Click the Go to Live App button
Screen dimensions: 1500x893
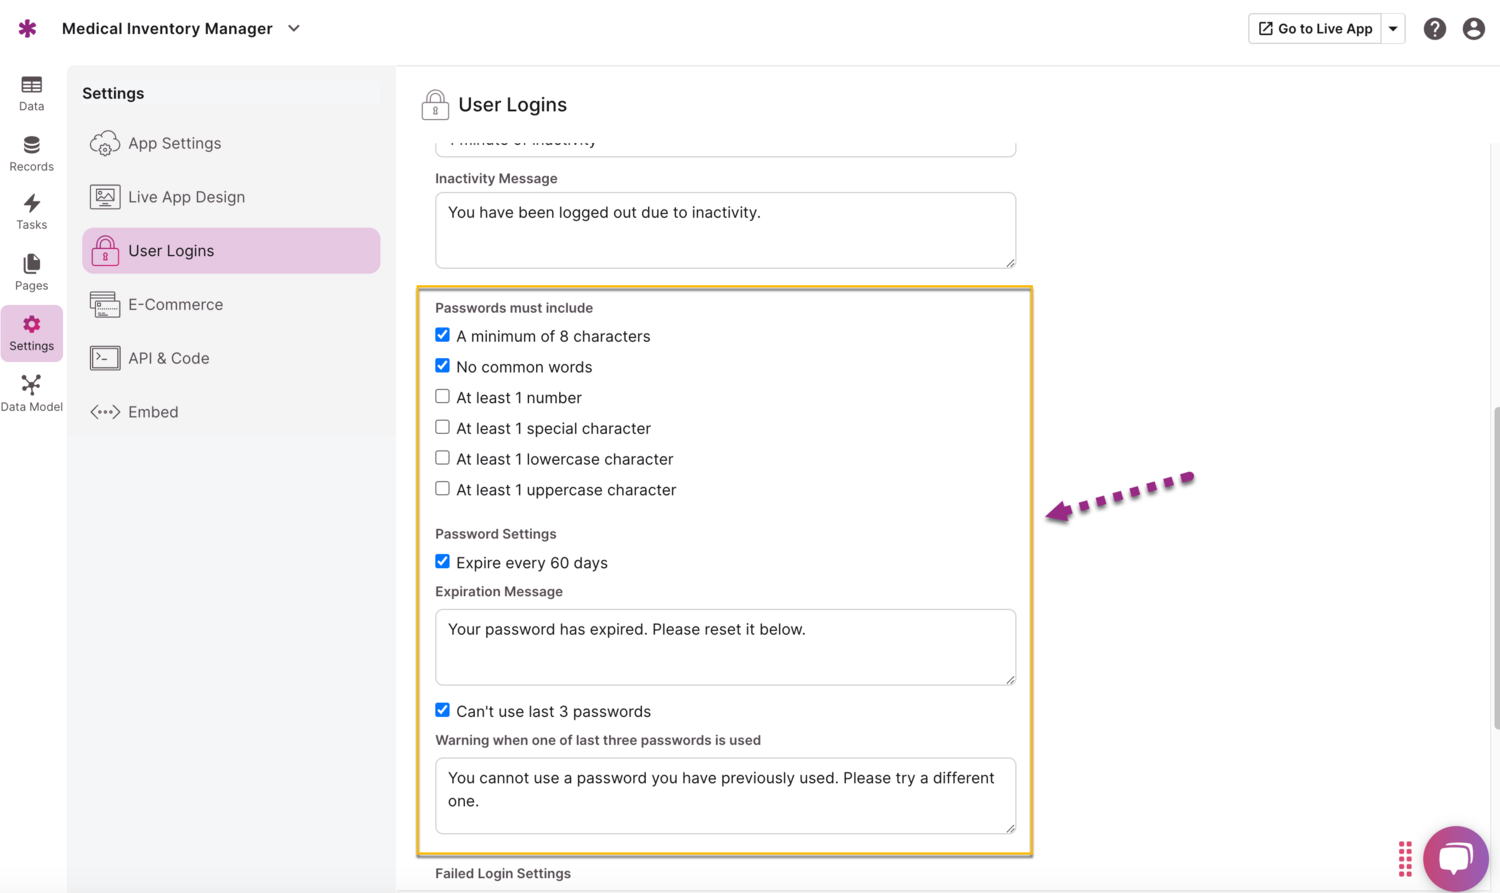pos(1314,29)
